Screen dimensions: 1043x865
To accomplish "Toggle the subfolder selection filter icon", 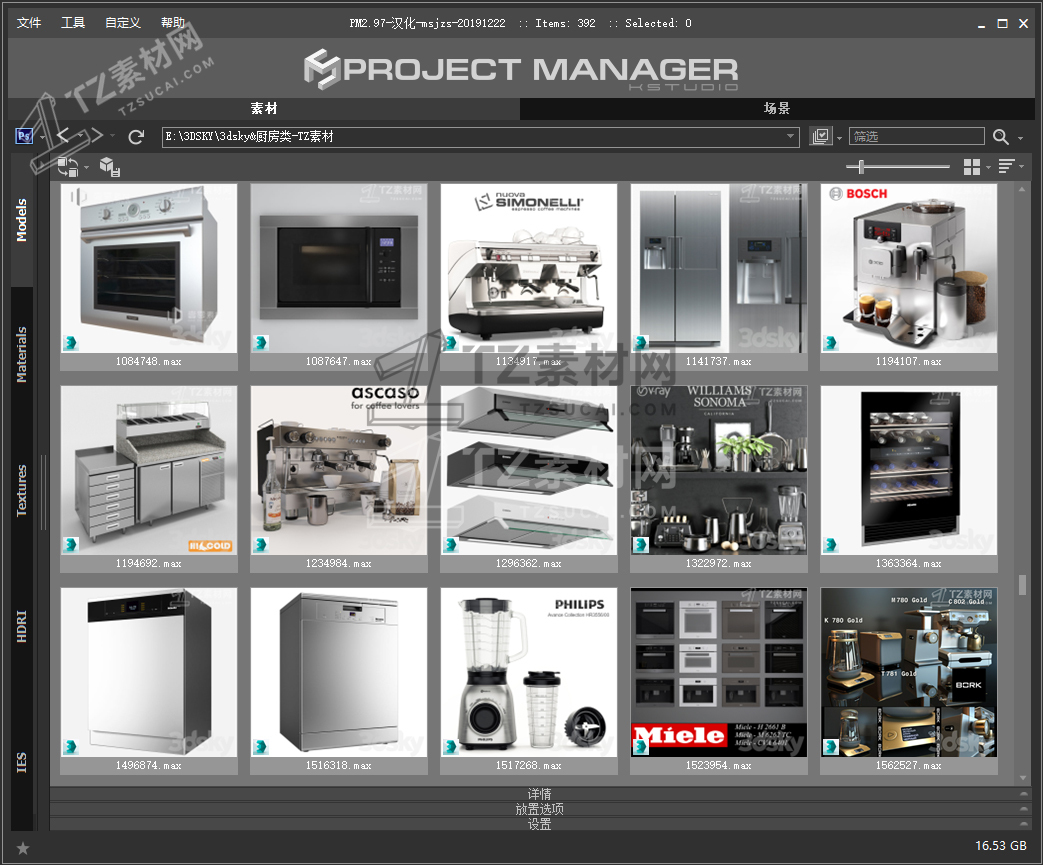I will (x=821, y=136).
